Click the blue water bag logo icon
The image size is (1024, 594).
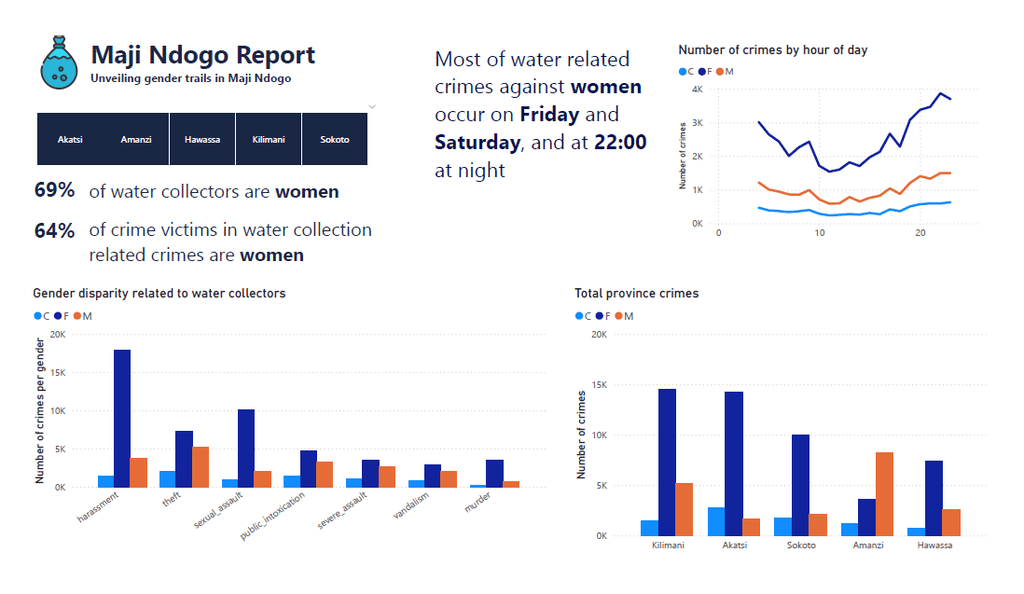pos(59,63)
